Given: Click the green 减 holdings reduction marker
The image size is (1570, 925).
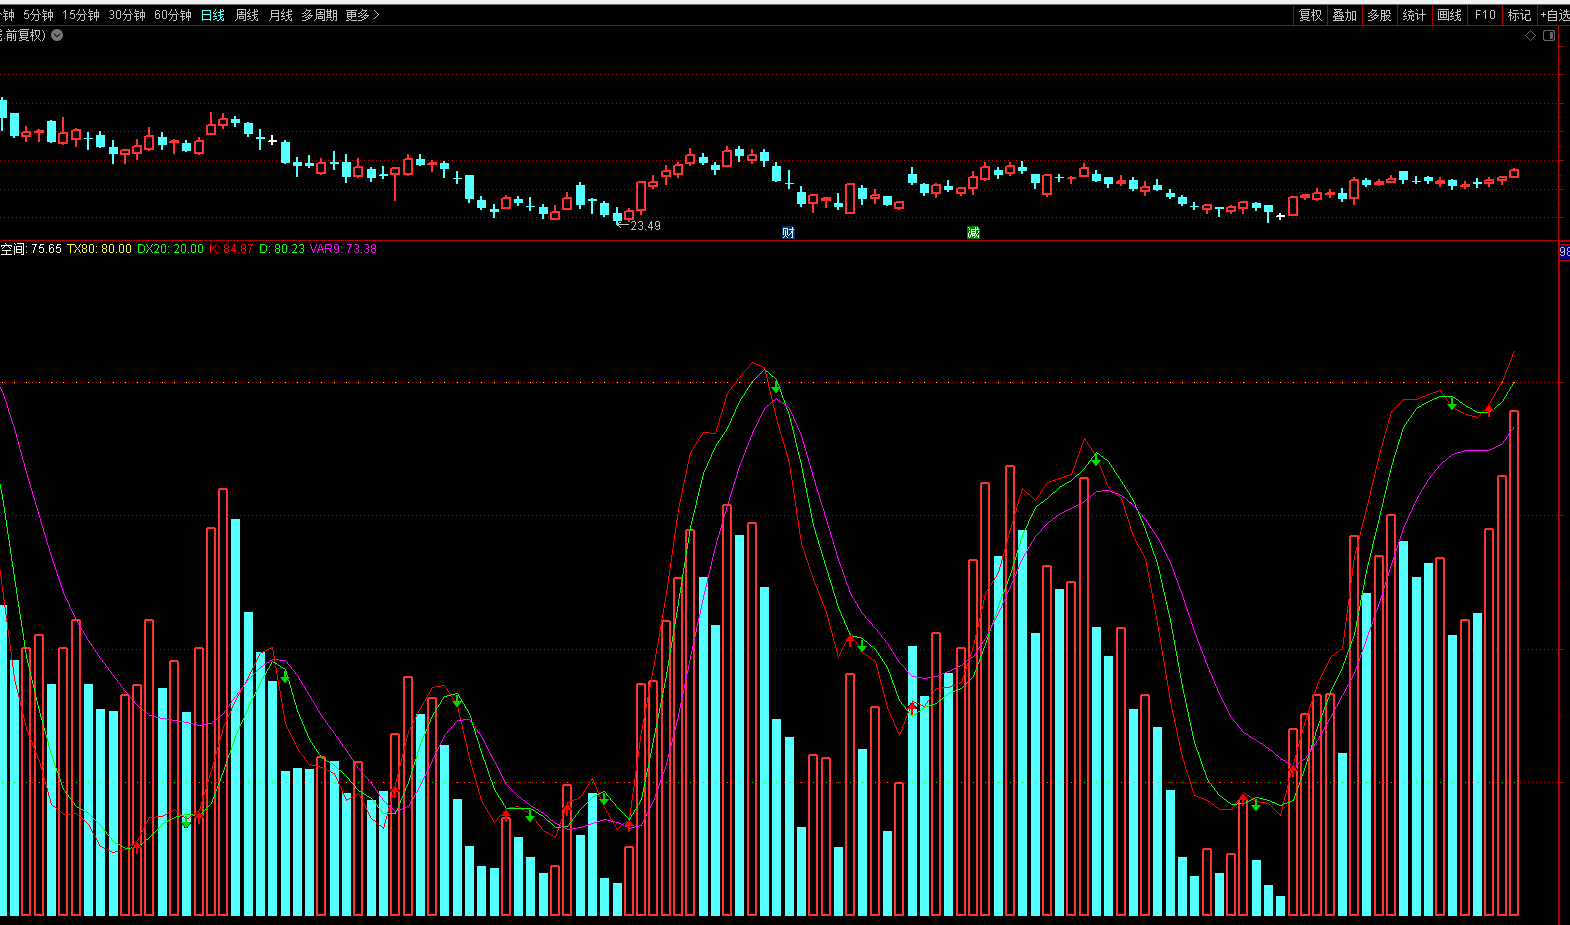Looking at the screenshot, I should (973, 233).
